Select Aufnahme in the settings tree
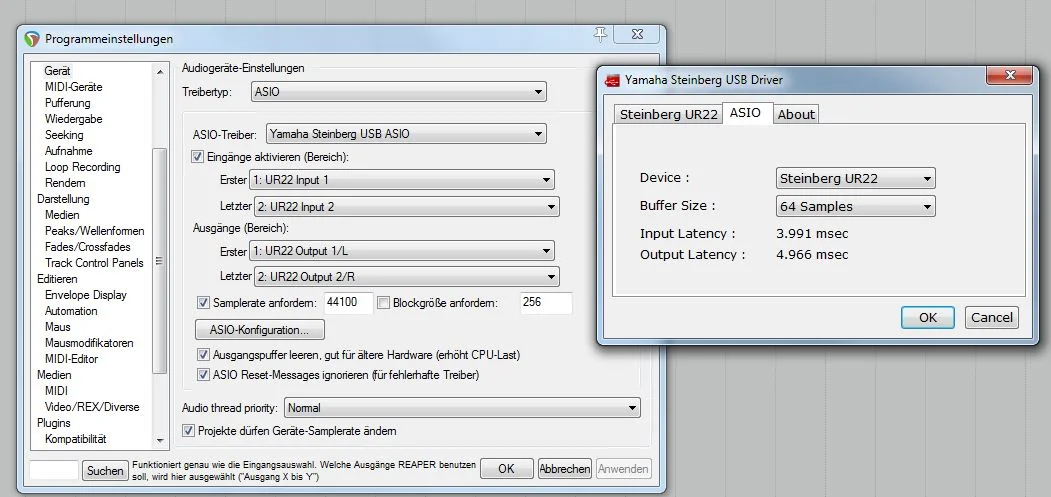 pos(68,151)
